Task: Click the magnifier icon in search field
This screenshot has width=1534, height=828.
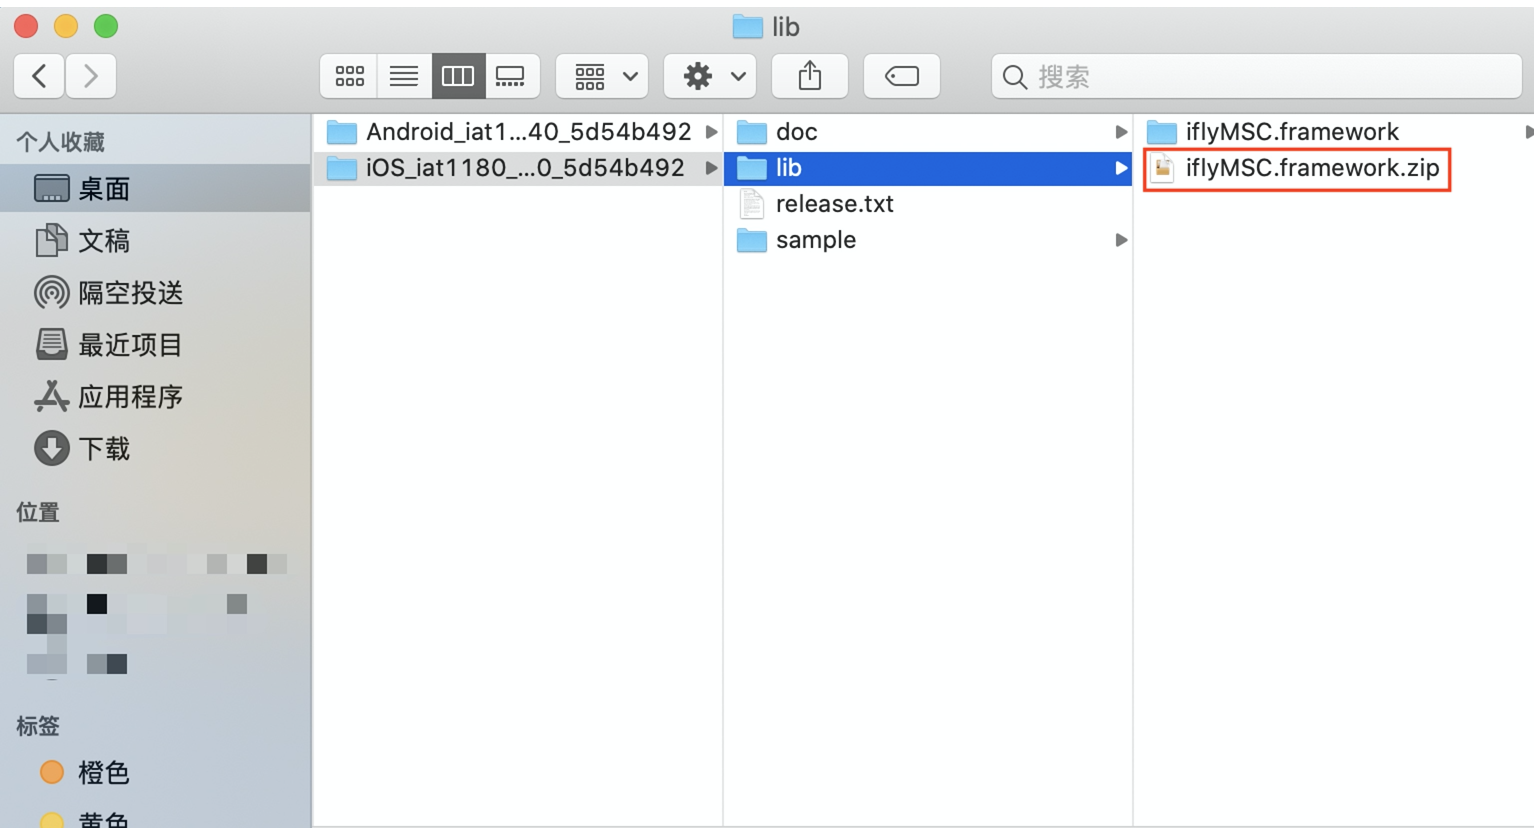Action: coord(1014,77)
